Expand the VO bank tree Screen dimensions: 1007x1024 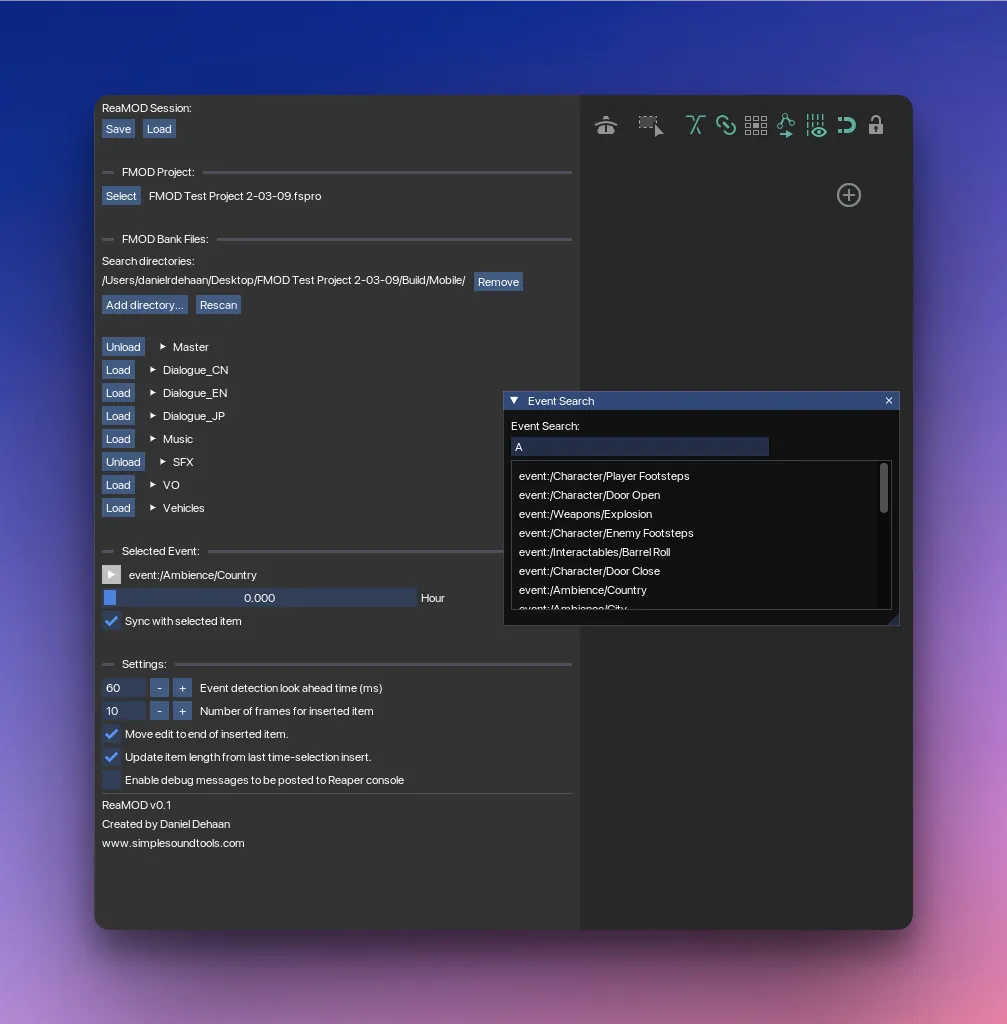152,485
